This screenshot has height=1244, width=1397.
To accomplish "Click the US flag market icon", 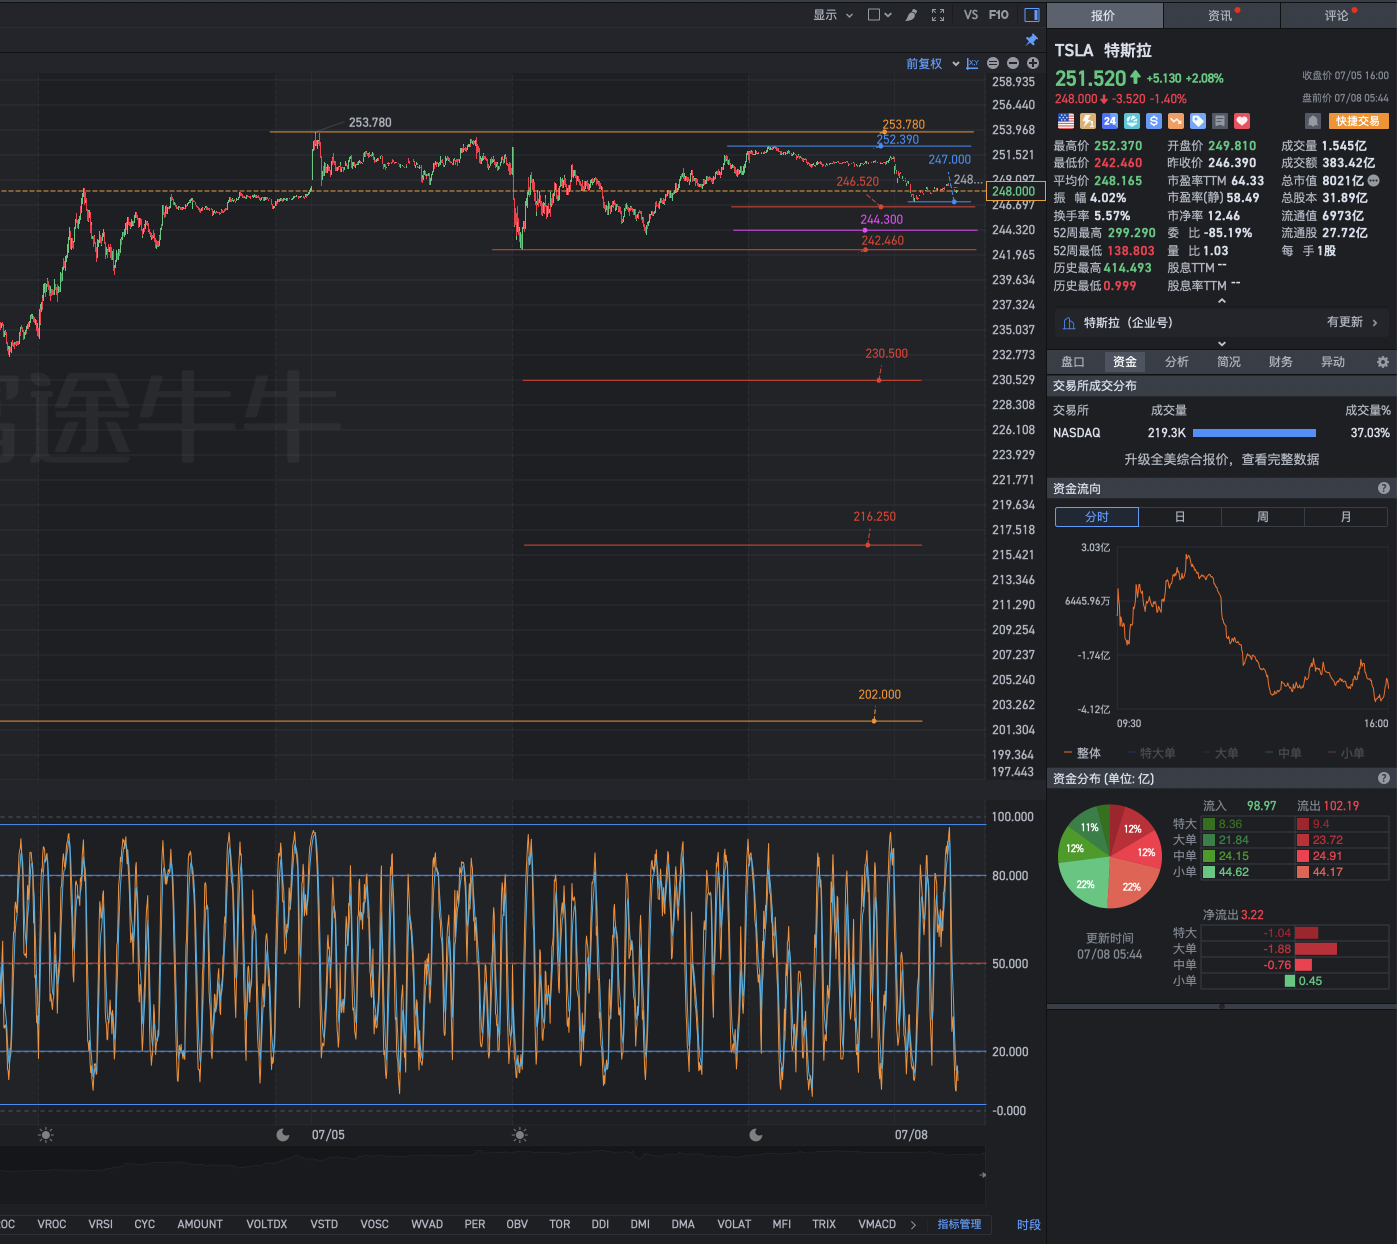I will [x=1066, y=121].
